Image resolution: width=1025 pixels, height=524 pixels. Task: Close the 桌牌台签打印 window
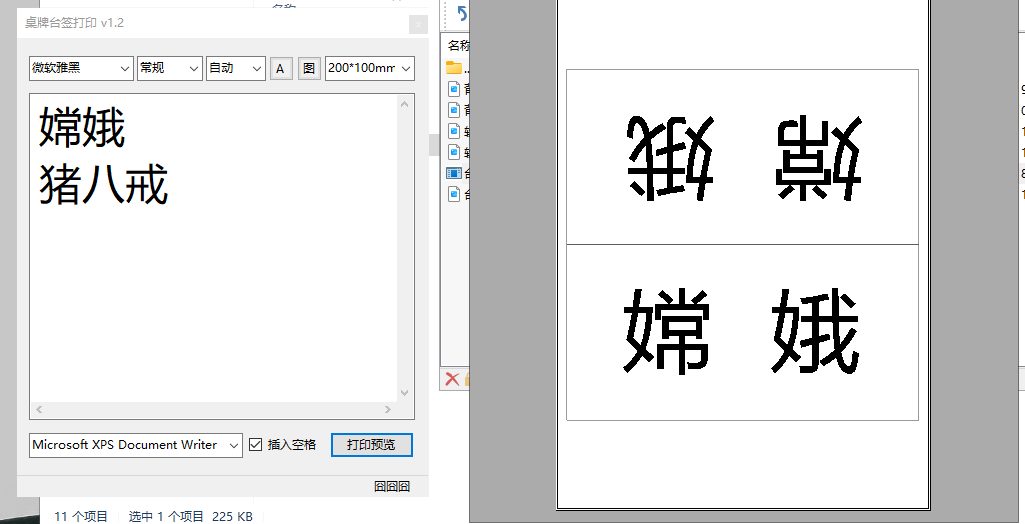tap(419, 24)
